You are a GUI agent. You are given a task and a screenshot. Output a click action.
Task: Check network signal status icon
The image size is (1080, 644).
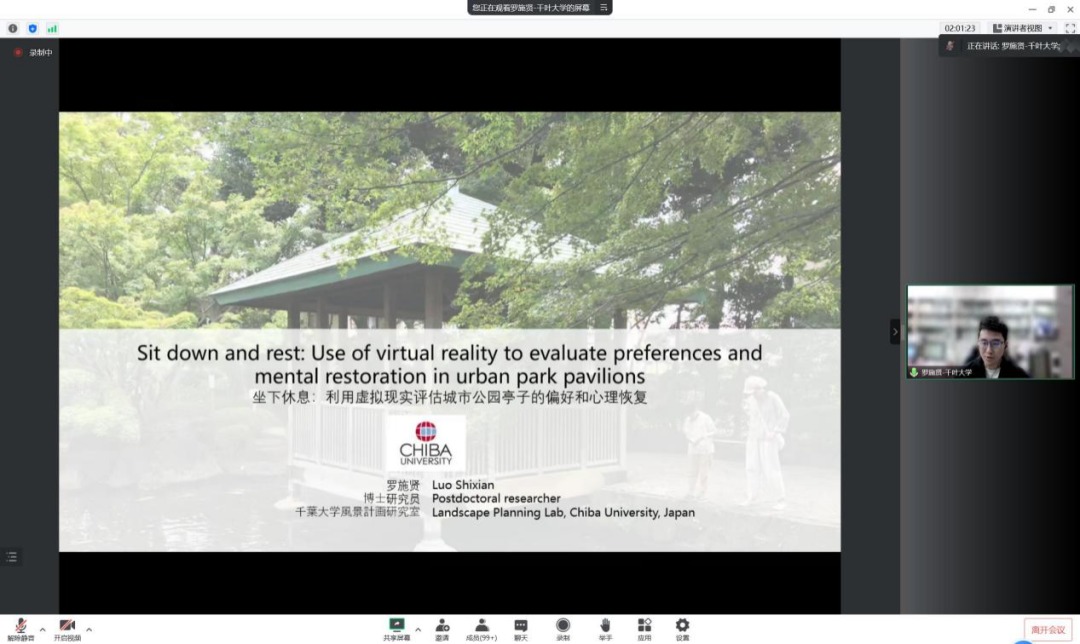52,28
